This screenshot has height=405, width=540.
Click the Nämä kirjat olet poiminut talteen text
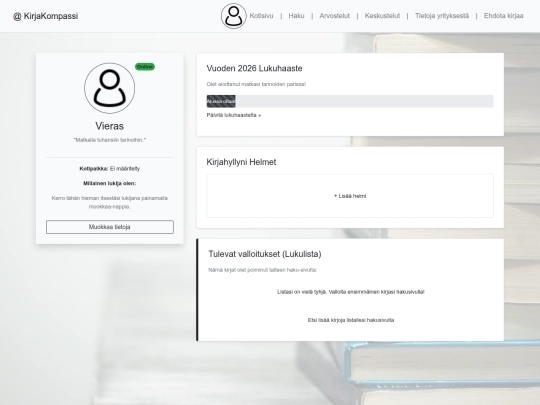tap(262, 270)
